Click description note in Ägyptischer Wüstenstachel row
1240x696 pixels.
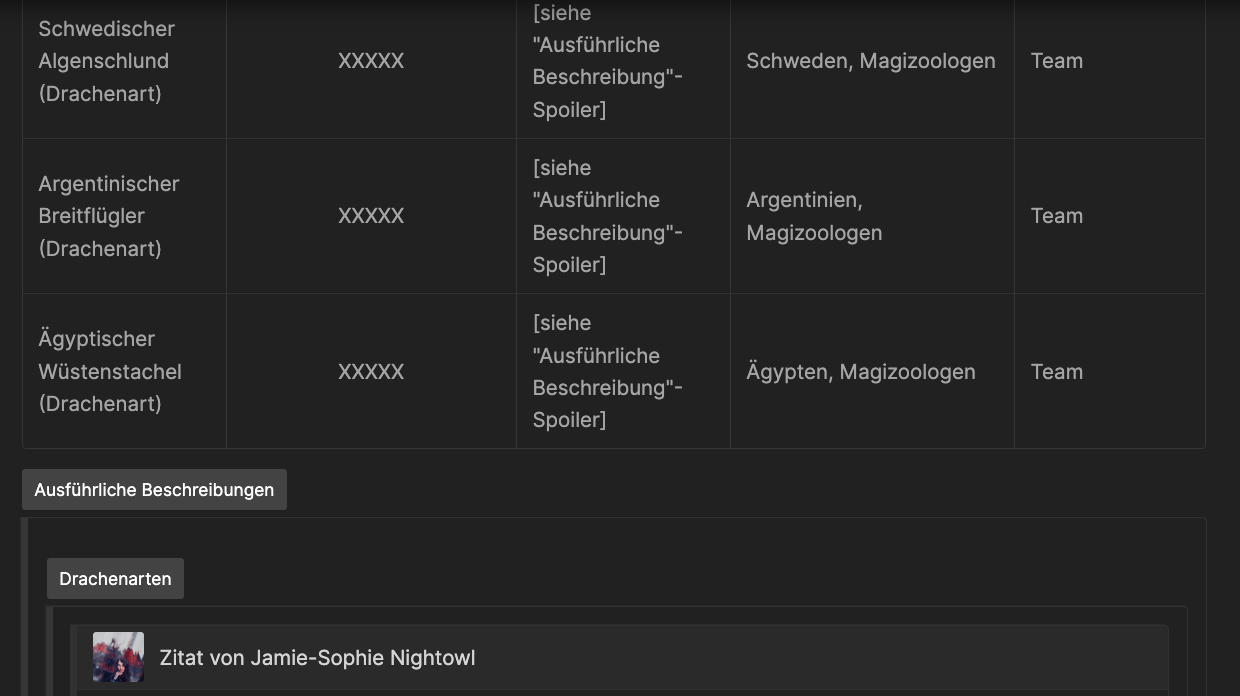click(607, 371)
